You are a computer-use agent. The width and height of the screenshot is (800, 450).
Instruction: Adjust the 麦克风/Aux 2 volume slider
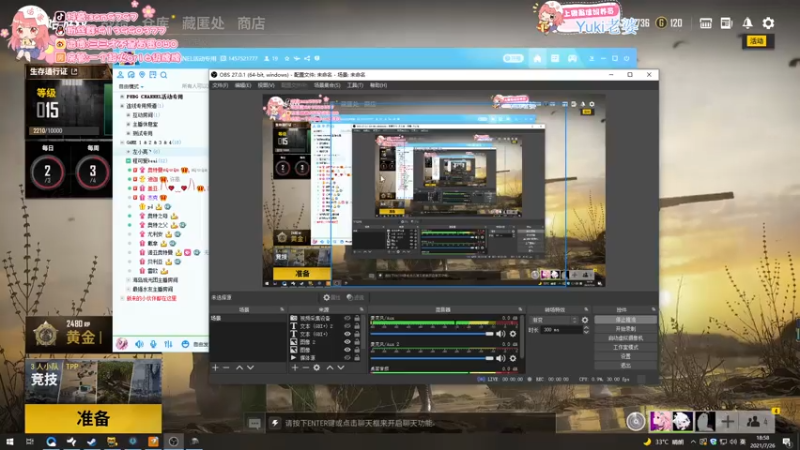pyautogui.click(x=432, y=358)
